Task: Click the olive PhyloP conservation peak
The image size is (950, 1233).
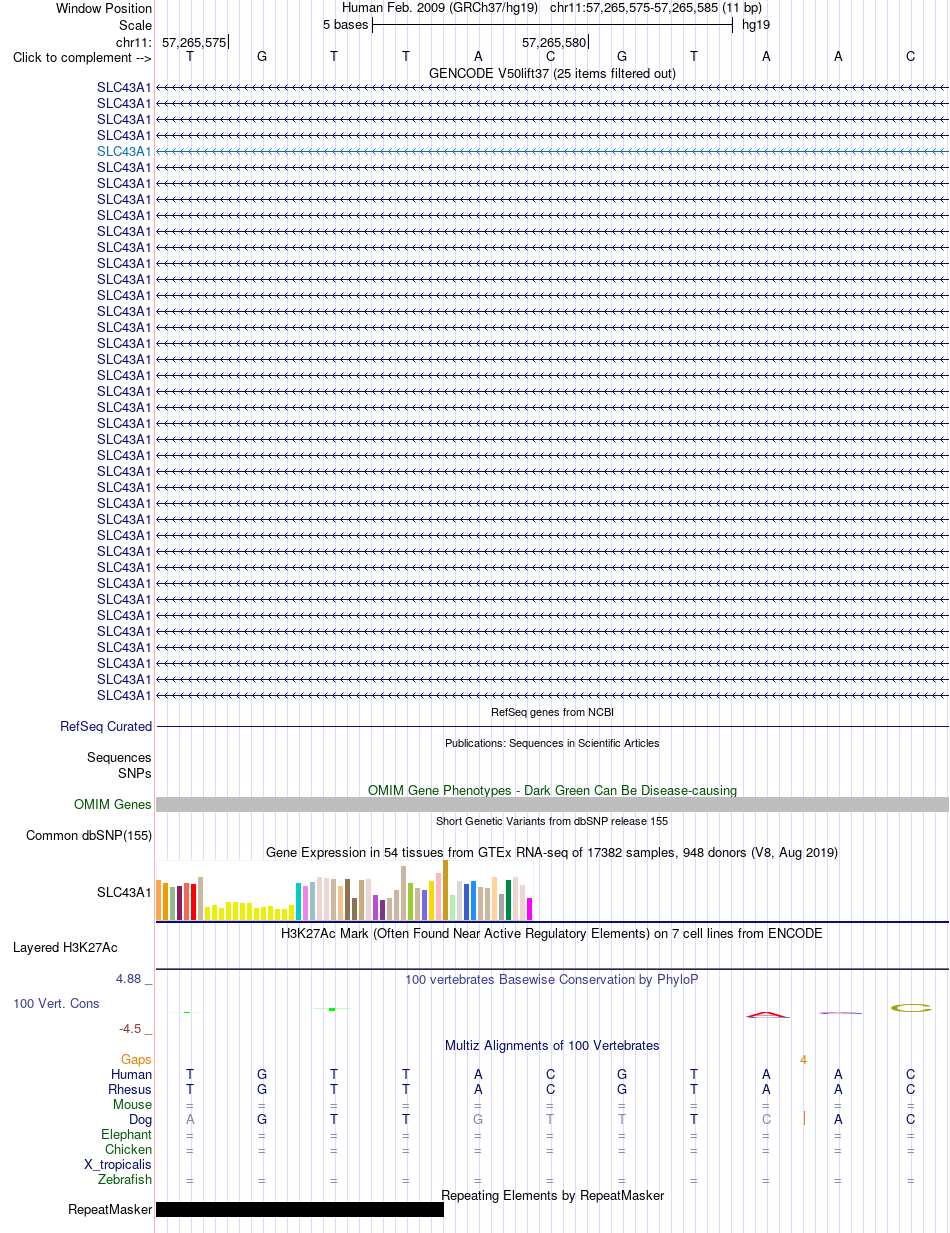Action: point(911,1007)
